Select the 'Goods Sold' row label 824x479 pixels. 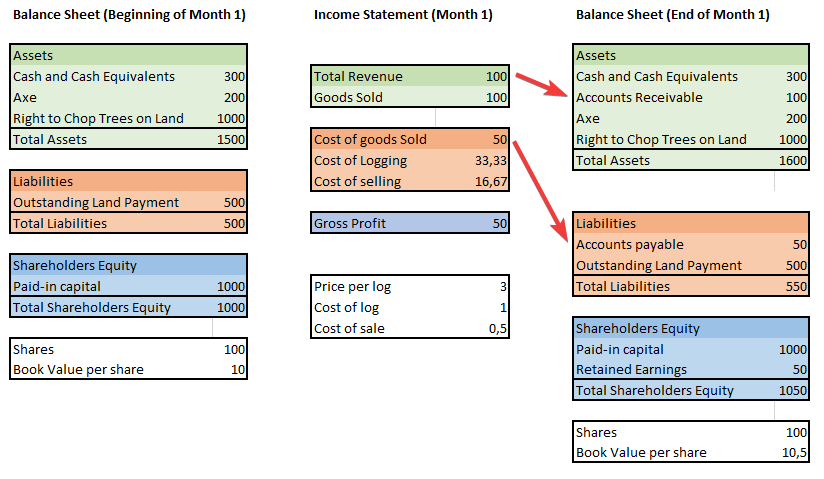348,98
